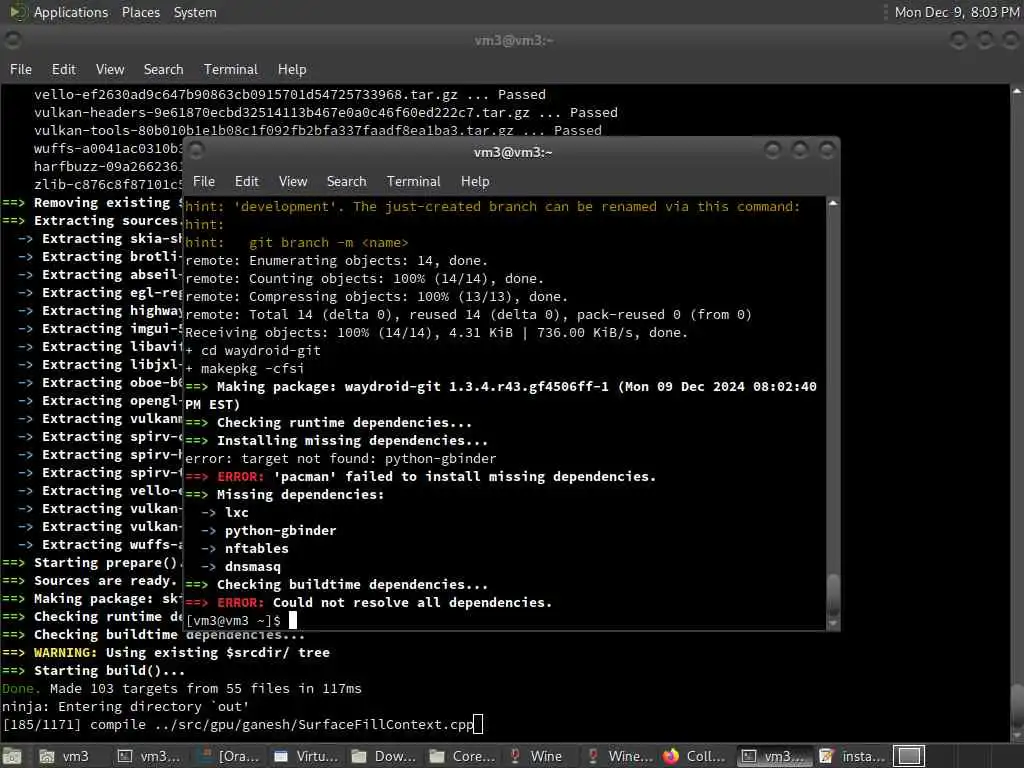Open Help menu in the background terminal window
Image resolution: width=1024 pixels, height=768 pixels.
coord(292,69)
